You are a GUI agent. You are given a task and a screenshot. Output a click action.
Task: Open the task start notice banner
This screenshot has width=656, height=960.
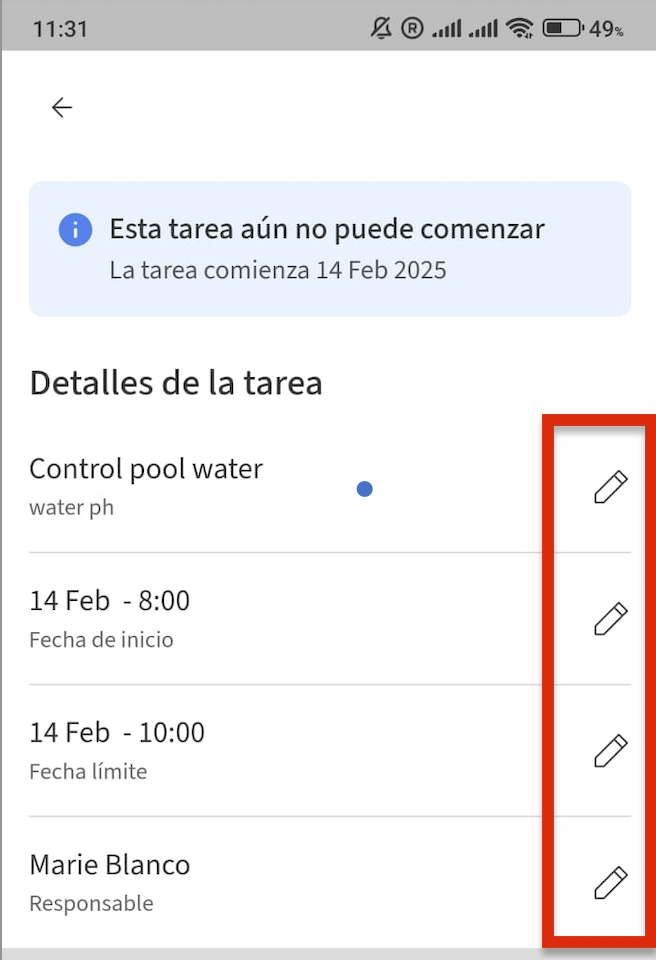(x=330, y=249)
